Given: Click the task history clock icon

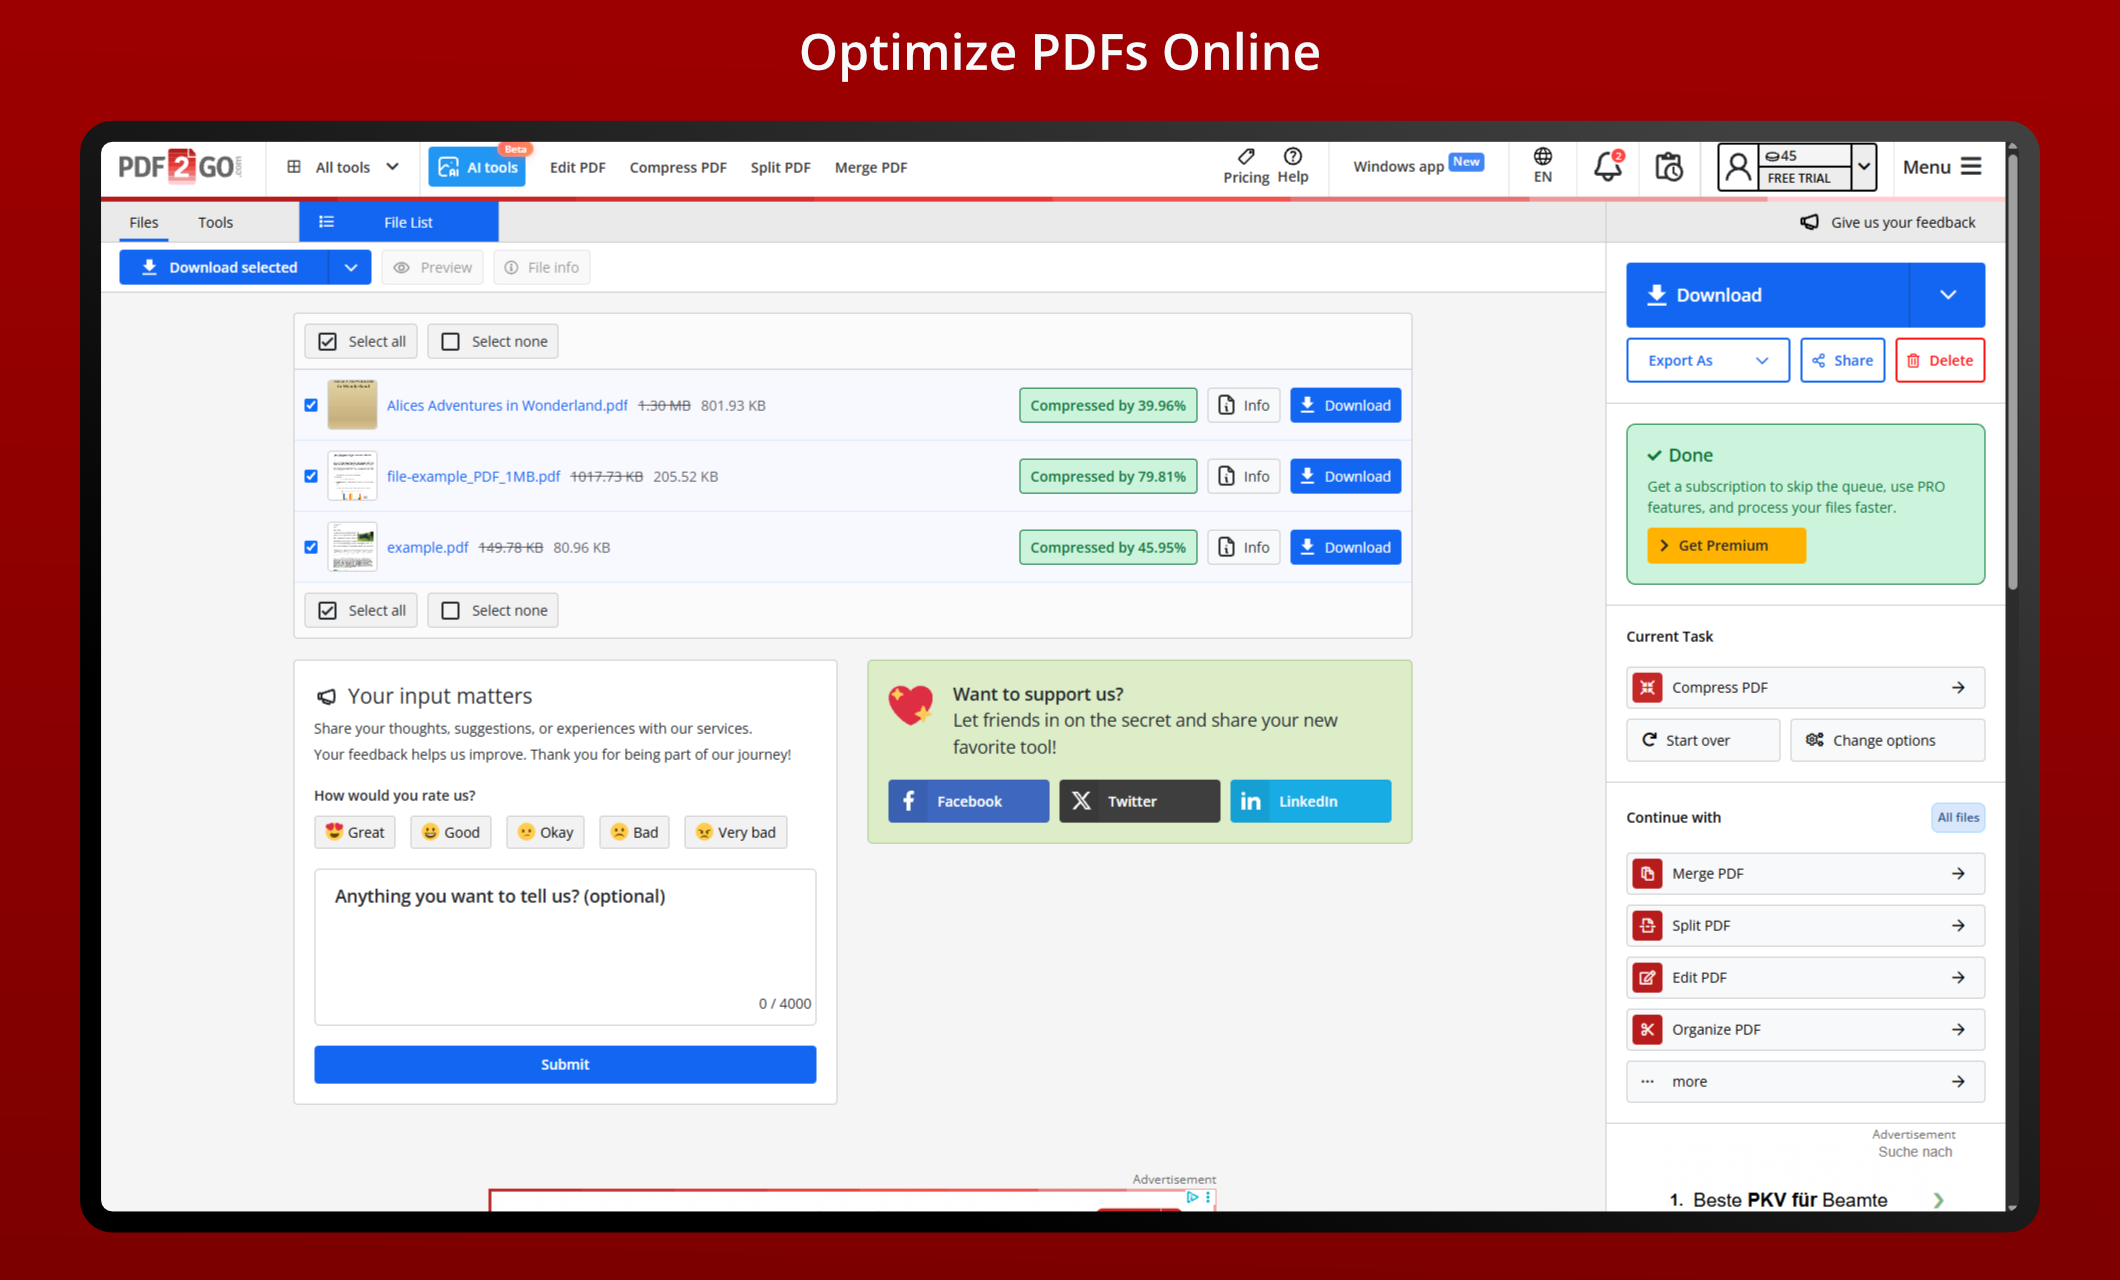Looking at the screenshot, I should coord(1668,166).
